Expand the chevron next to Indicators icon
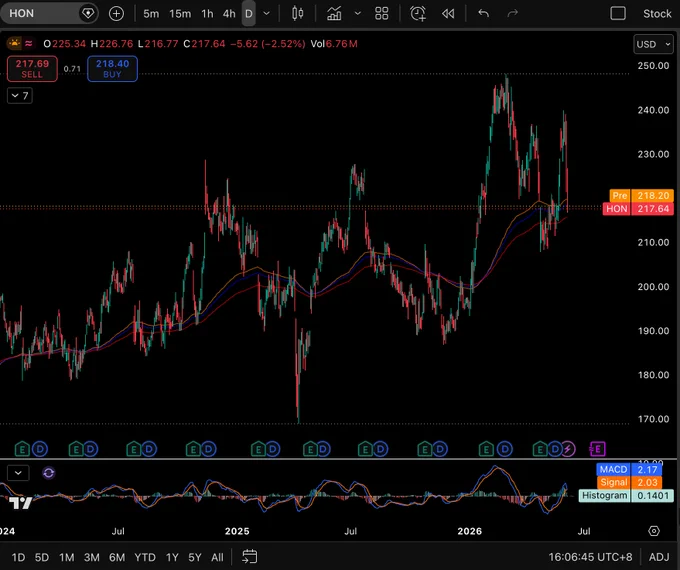 point(358,13)
